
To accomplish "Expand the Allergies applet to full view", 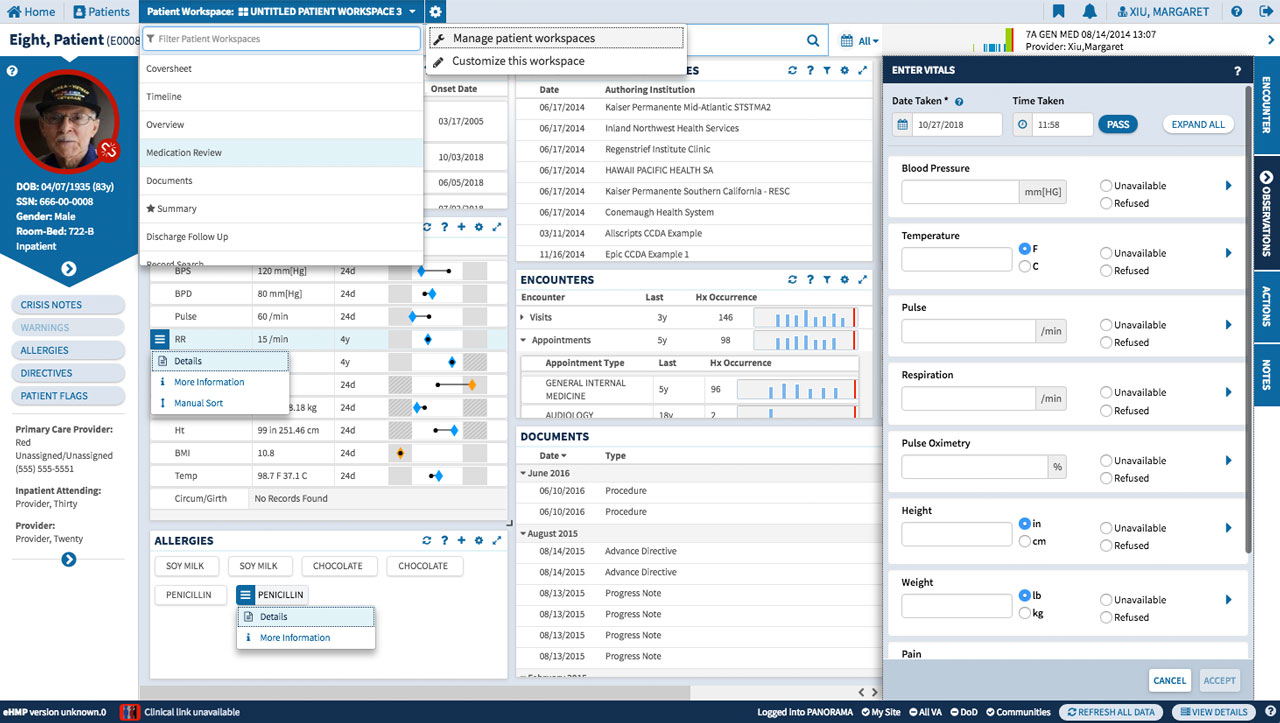I will [497, 541].
